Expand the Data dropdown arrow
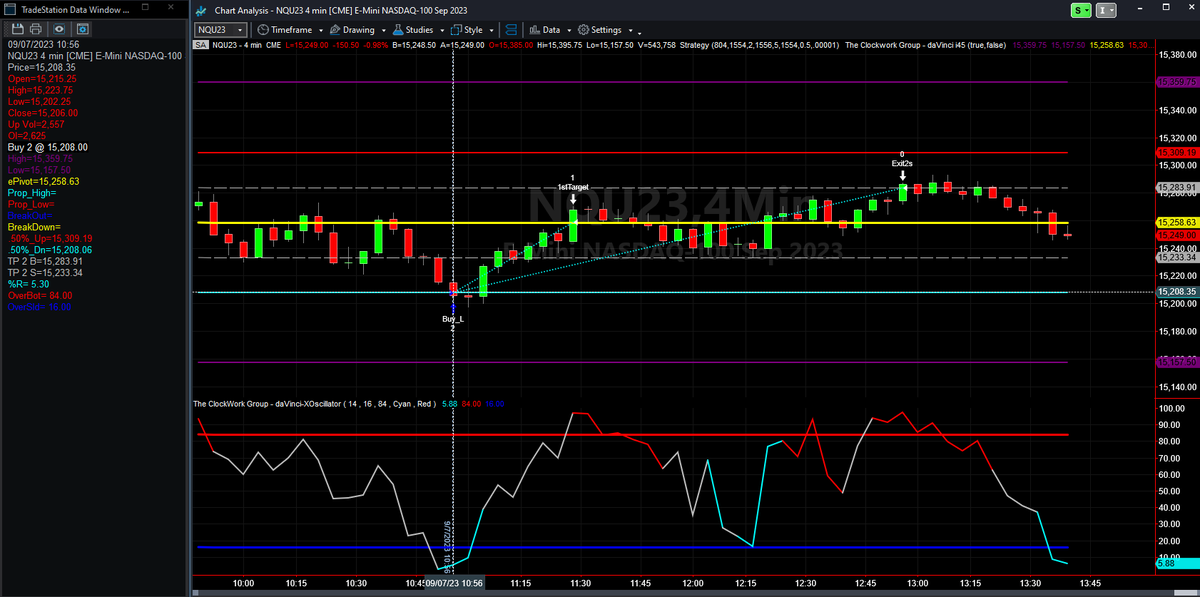This screenshot has height=597, width=1200. (568, 30)
